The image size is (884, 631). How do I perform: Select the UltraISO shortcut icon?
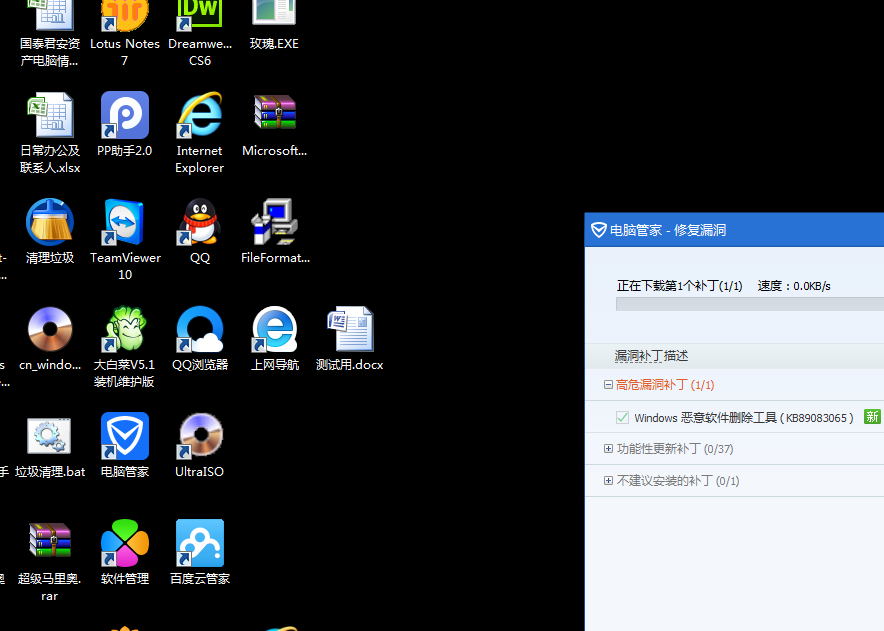pos(200,436)
